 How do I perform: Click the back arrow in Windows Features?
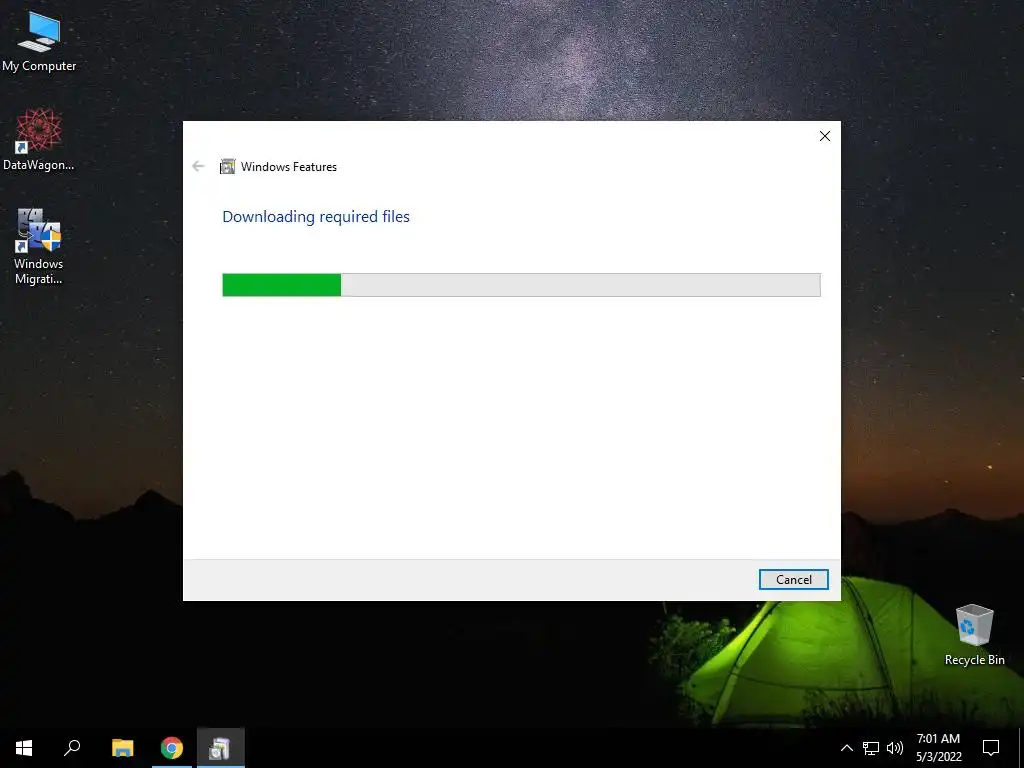[198, 167]
